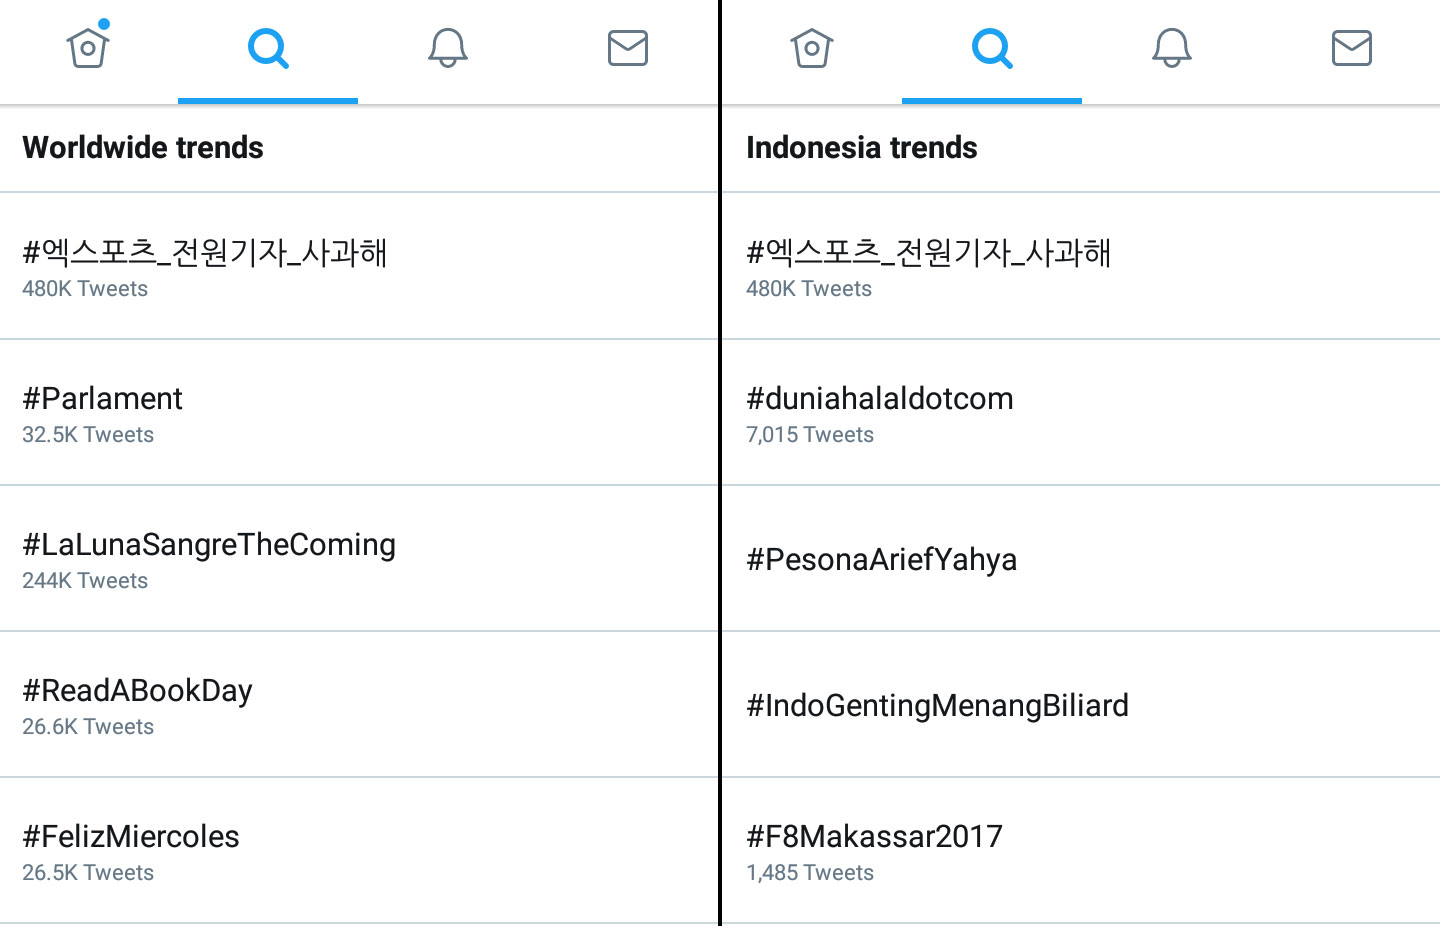This screenshot has height=926, width=1440.
Task: Open #duniahalaldotcom trend
Action: [x=1081, y=413]
